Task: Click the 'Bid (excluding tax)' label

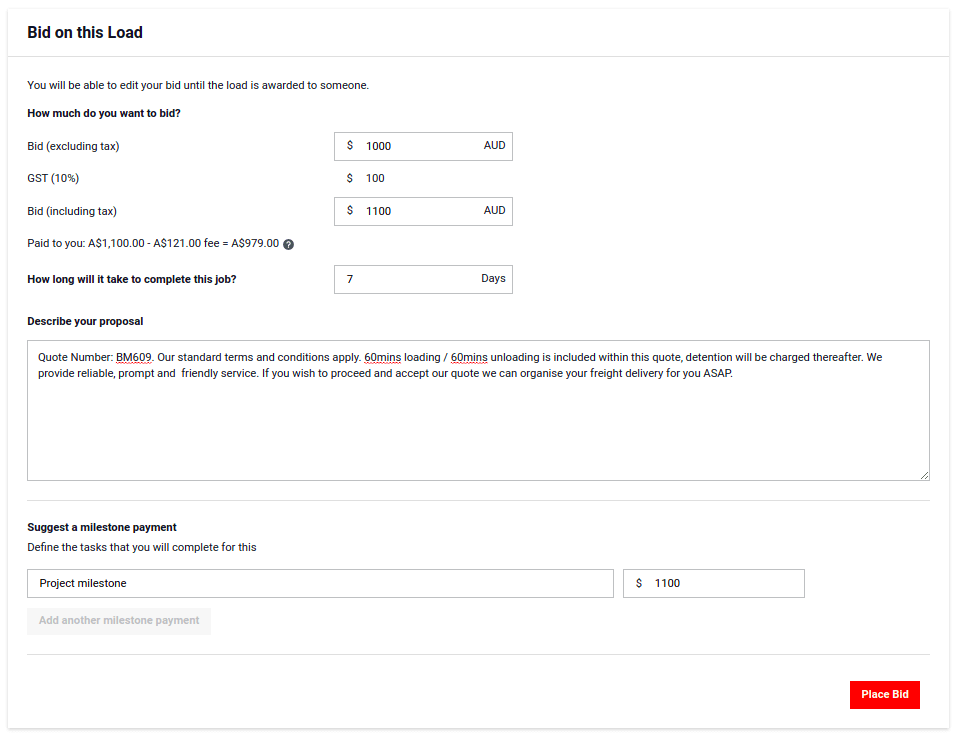Action: (x=73, y=146)
